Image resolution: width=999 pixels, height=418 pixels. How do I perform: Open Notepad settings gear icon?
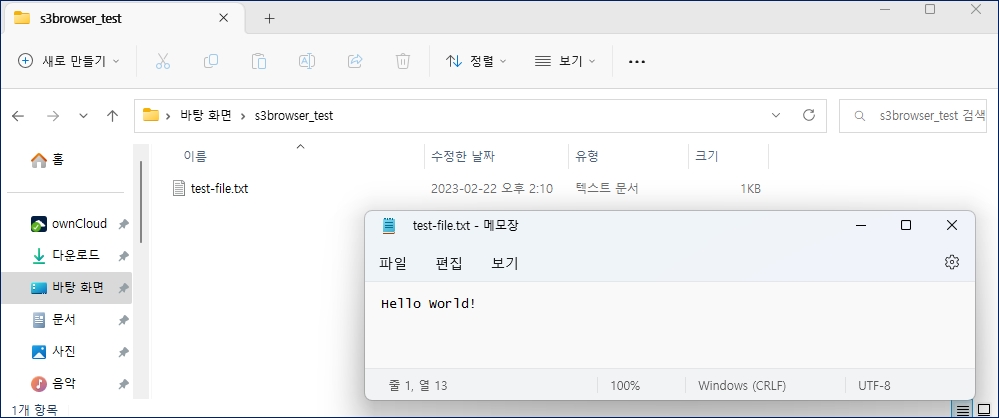pos(951,262)
